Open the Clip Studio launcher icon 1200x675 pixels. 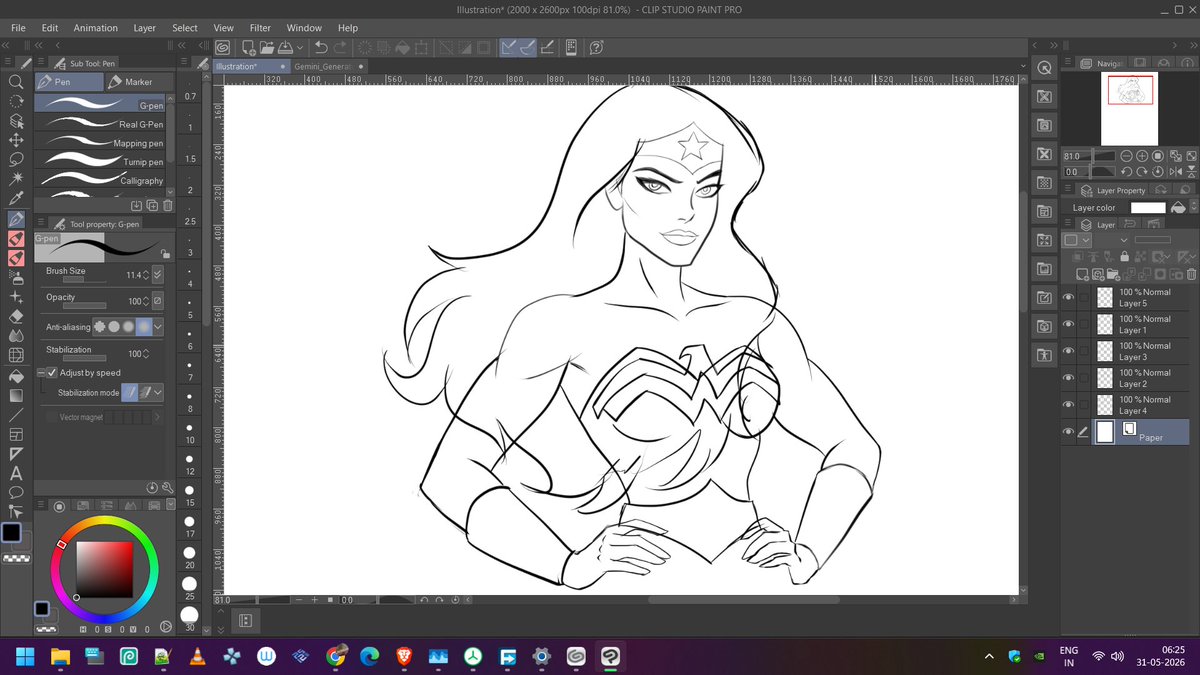click(x=222, y=47)
